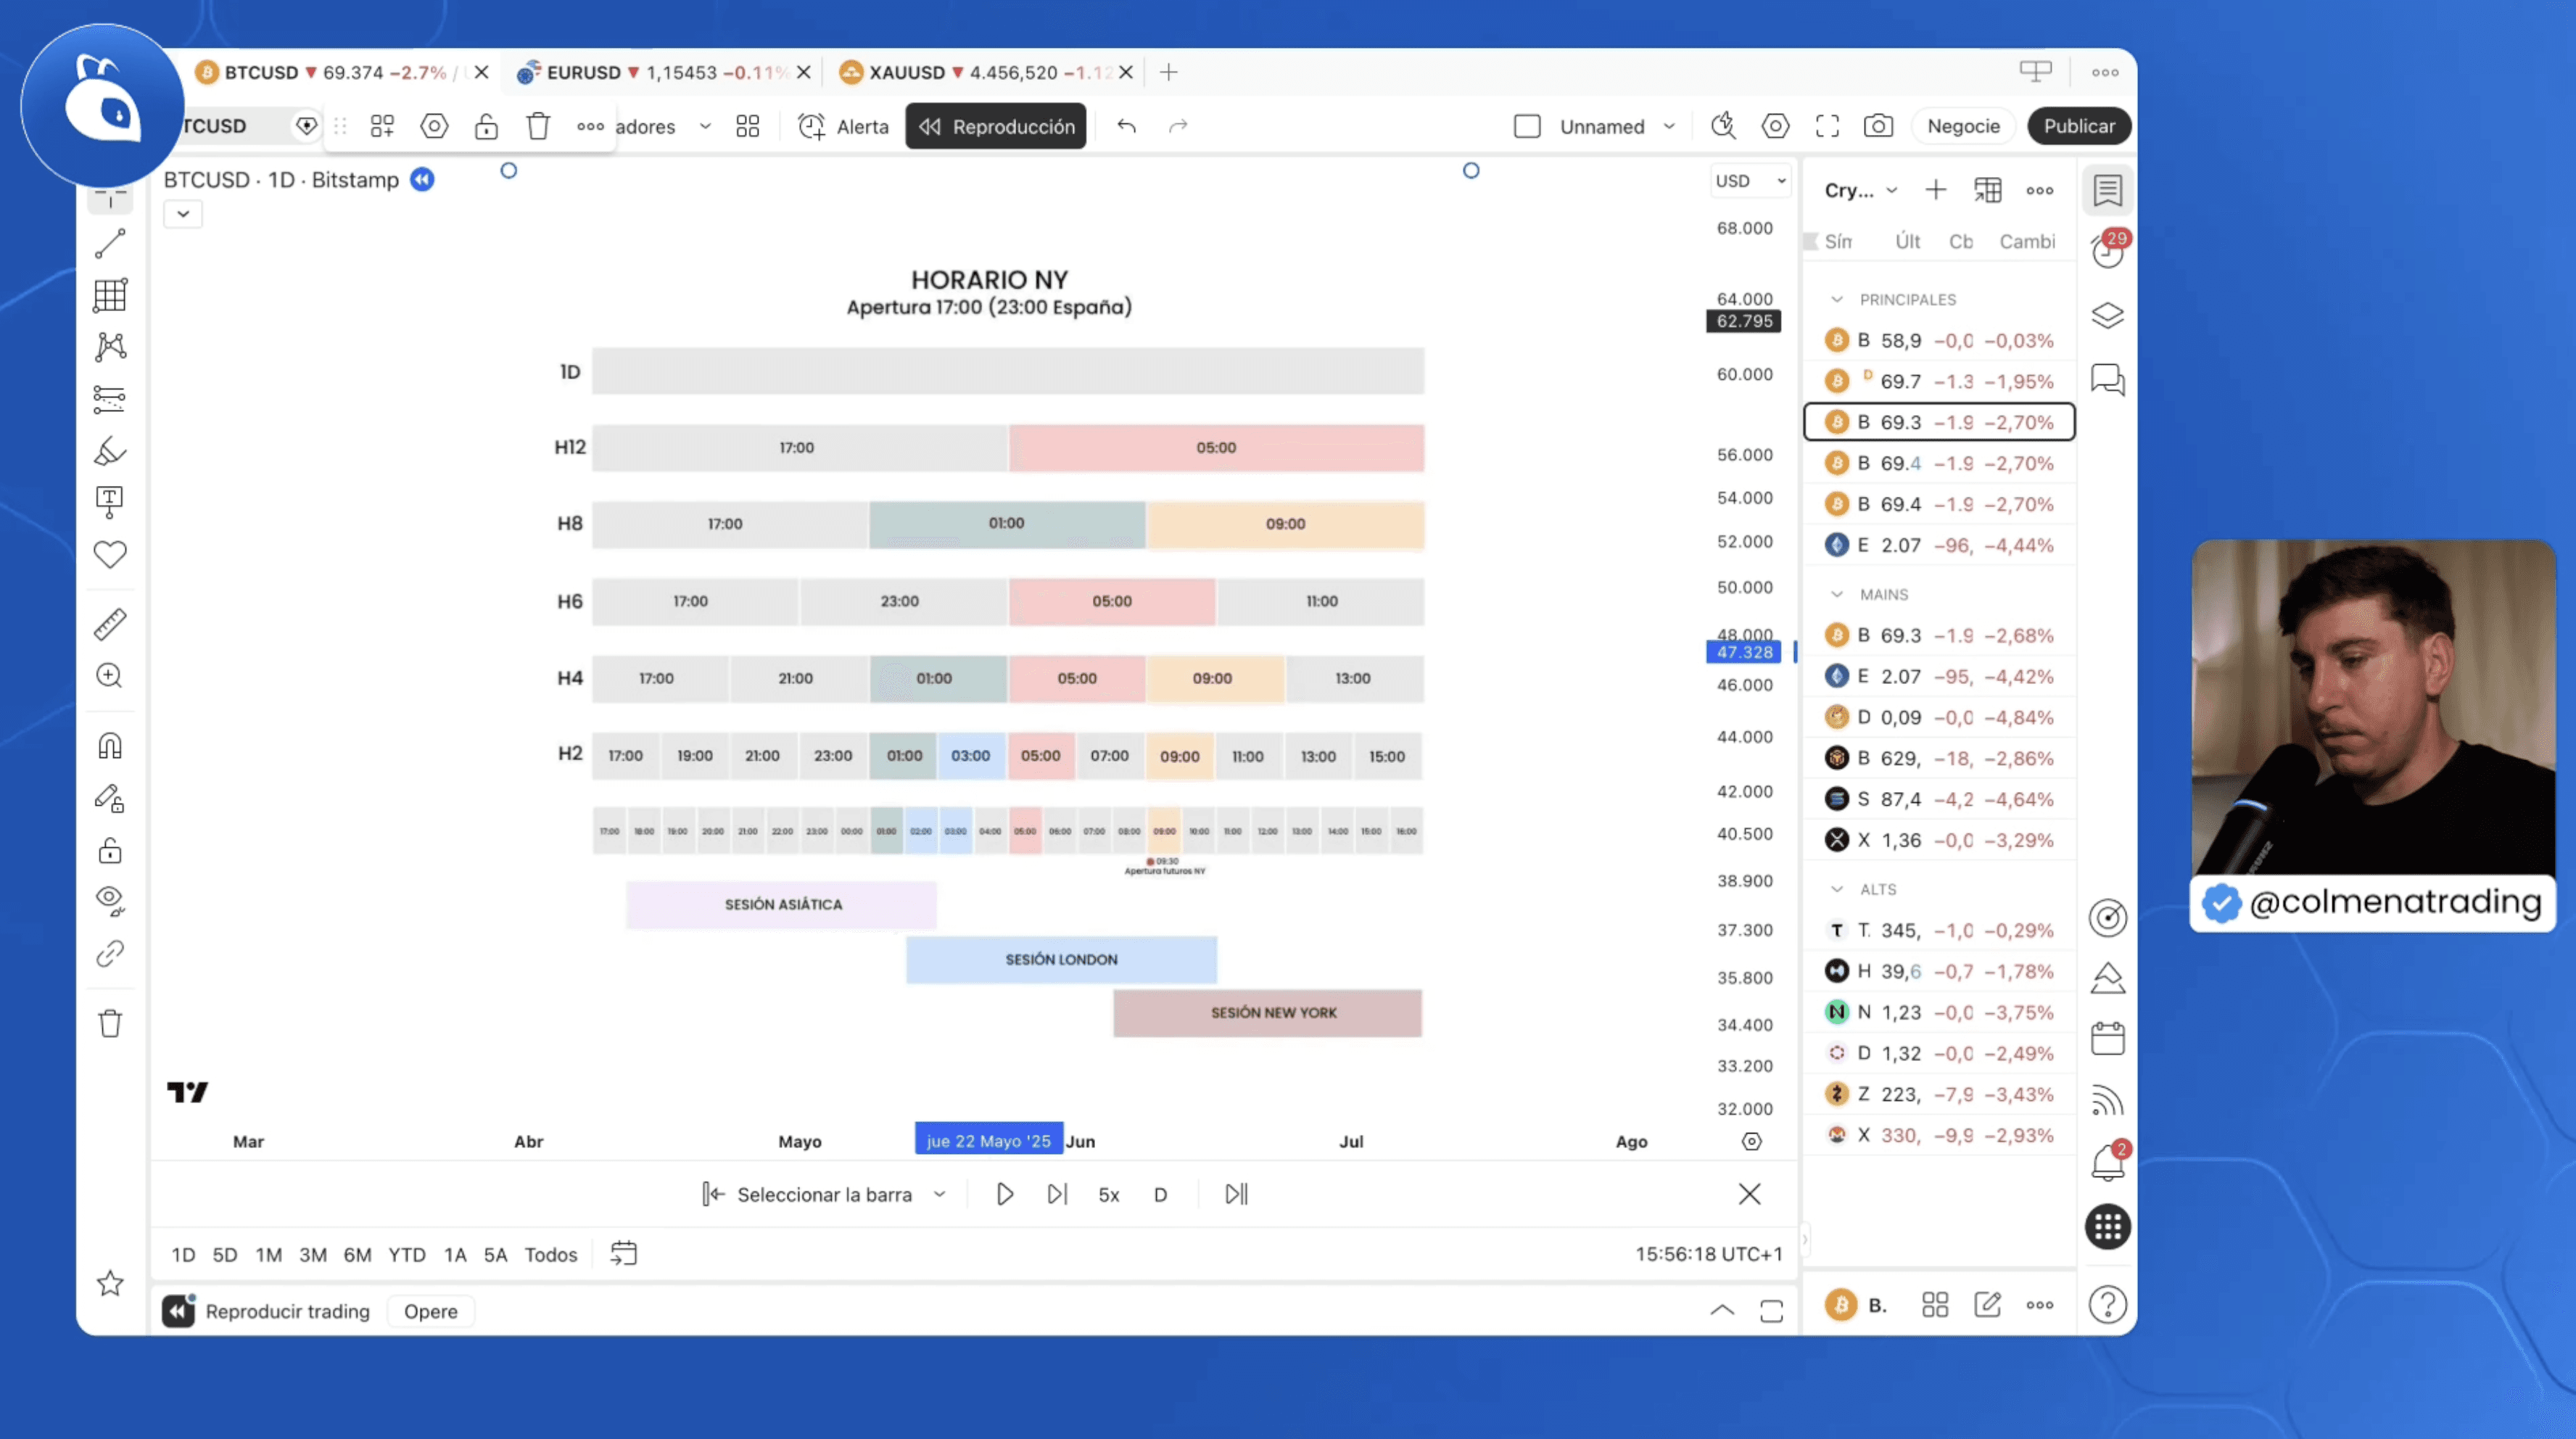
Task: Toggle the lock all drawings tool
Action: (x=110, y=851)
